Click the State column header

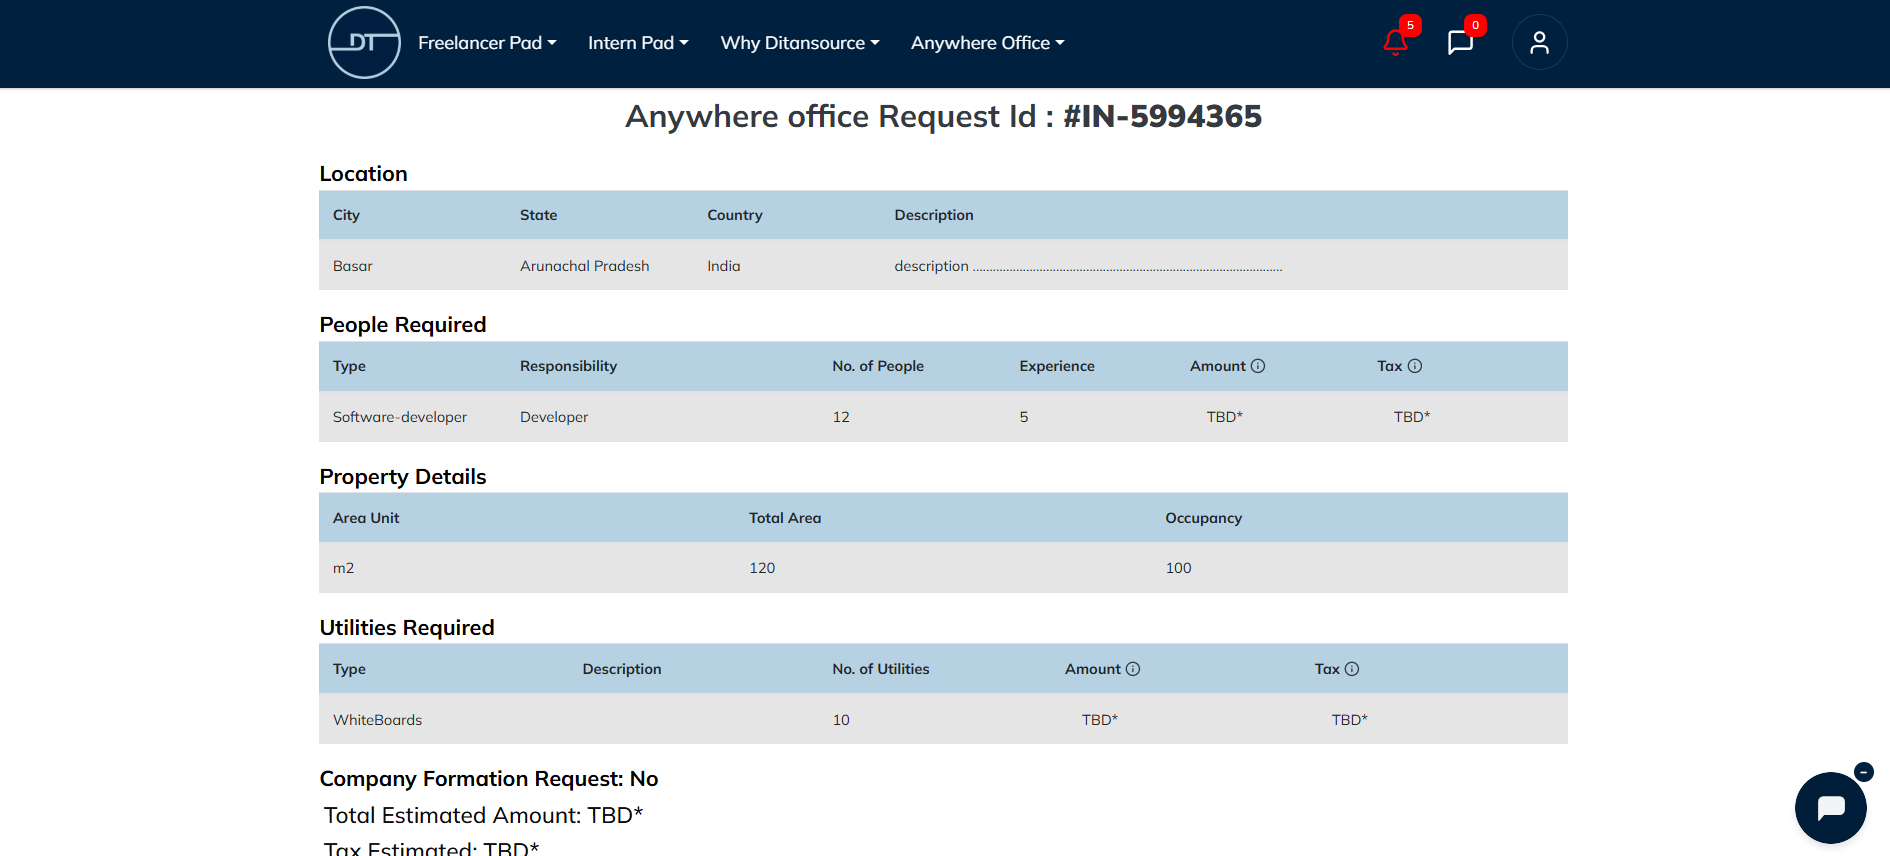coord(539,215)
